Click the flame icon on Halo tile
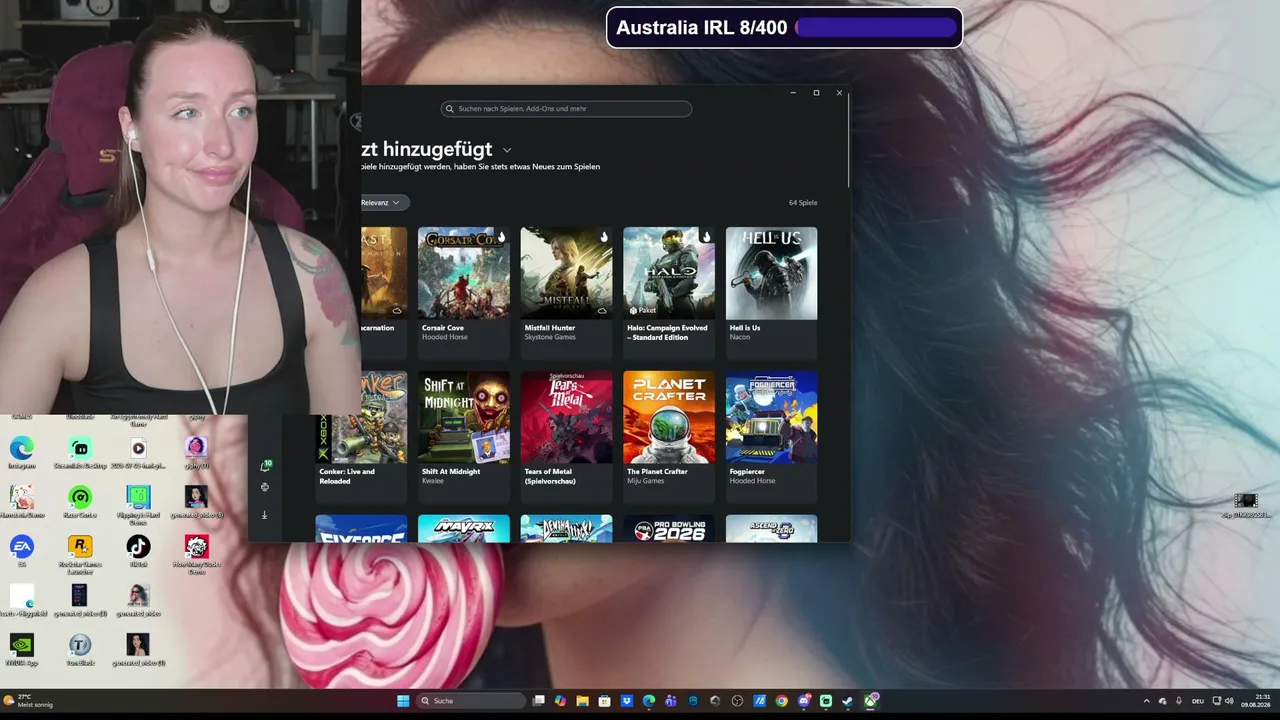1280x720 pixels. coord(706,237)
